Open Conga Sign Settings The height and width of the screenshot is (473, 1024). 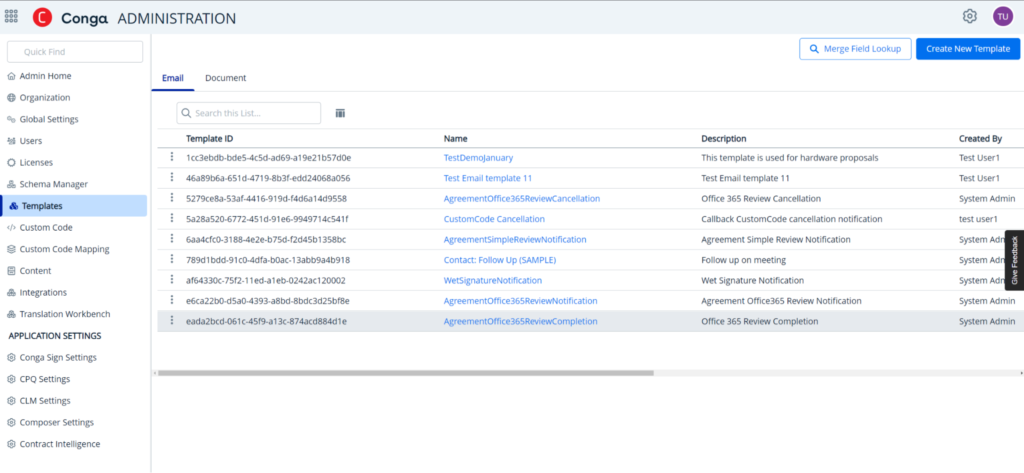(x=58, y=357)
